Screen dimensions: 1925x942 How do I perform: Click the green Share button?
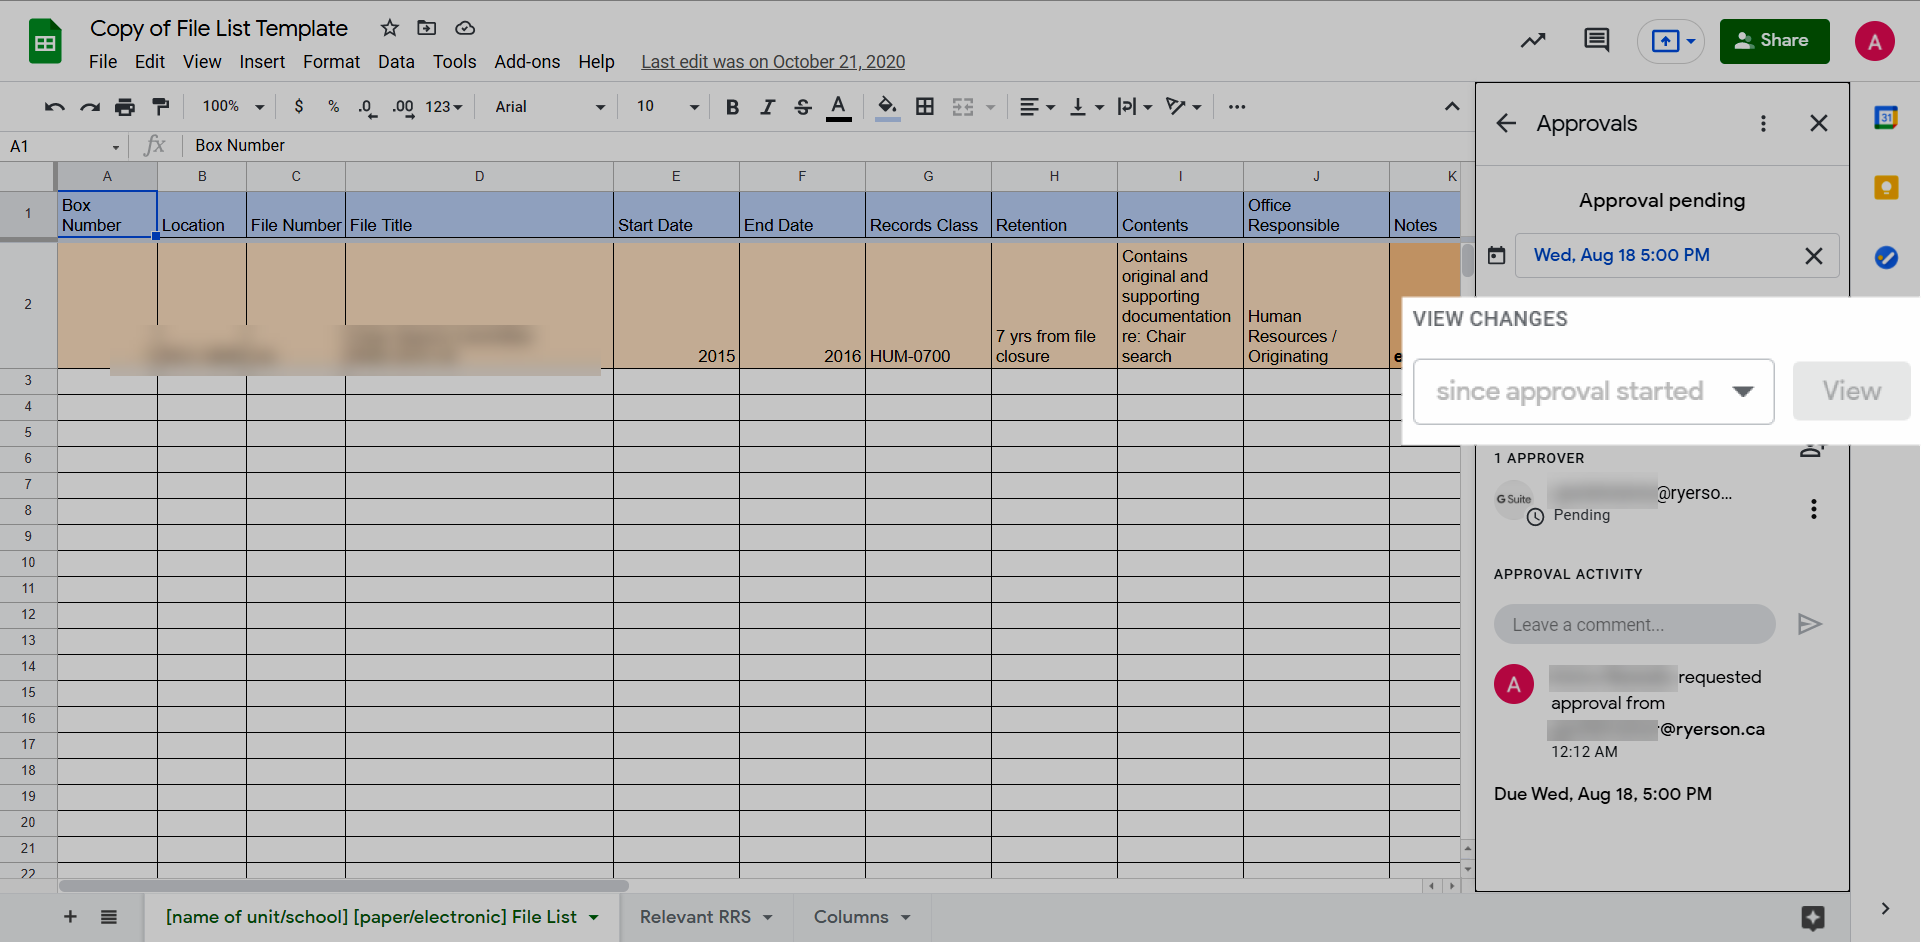pyautogui.click(x=1774, y=41)
